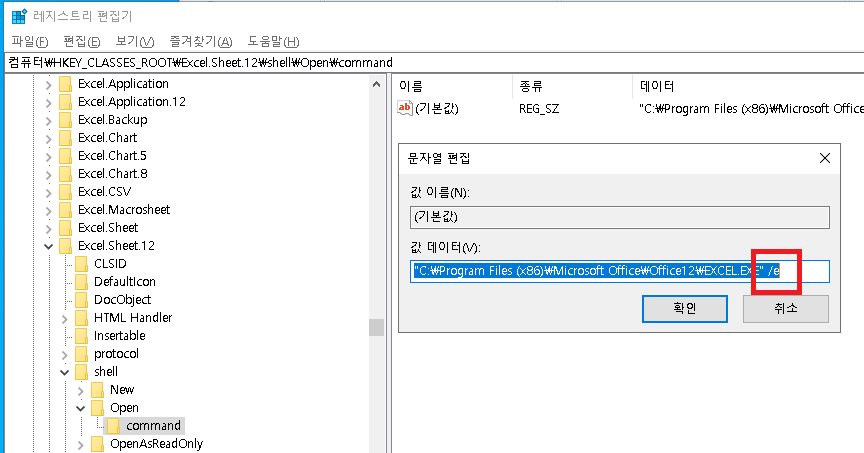Viewport: 864px width, 453px height.
Task: Select Excel.Macrosheet folder icon
Action: 65,210
